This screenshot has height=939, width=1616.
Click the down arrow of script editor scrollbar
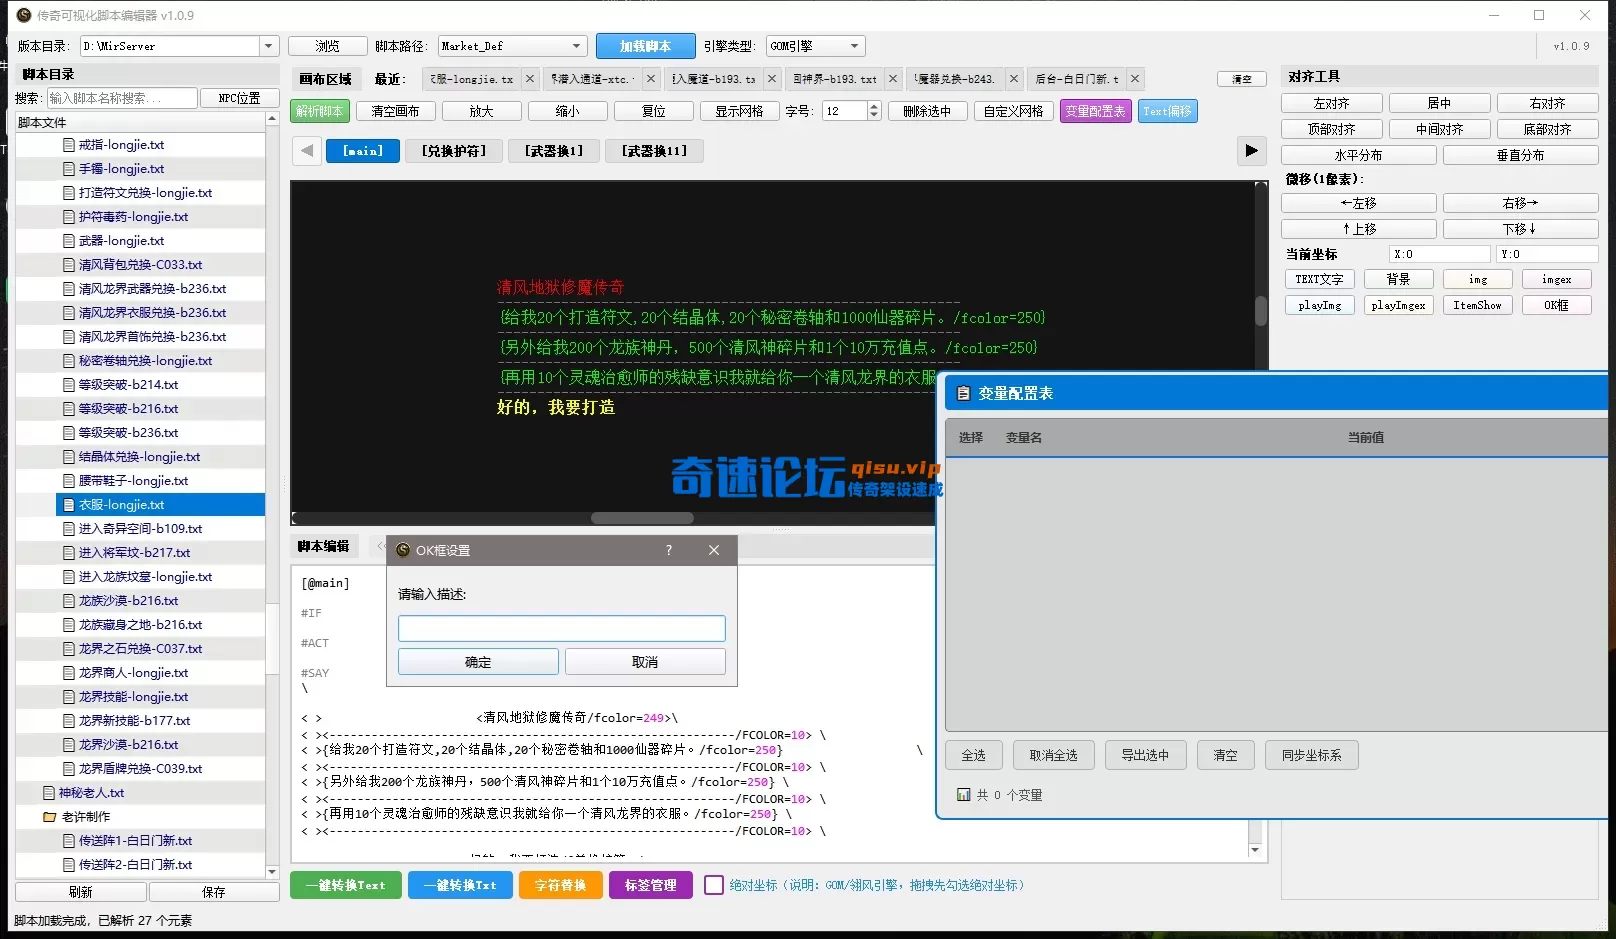(x=1255, y=850)
